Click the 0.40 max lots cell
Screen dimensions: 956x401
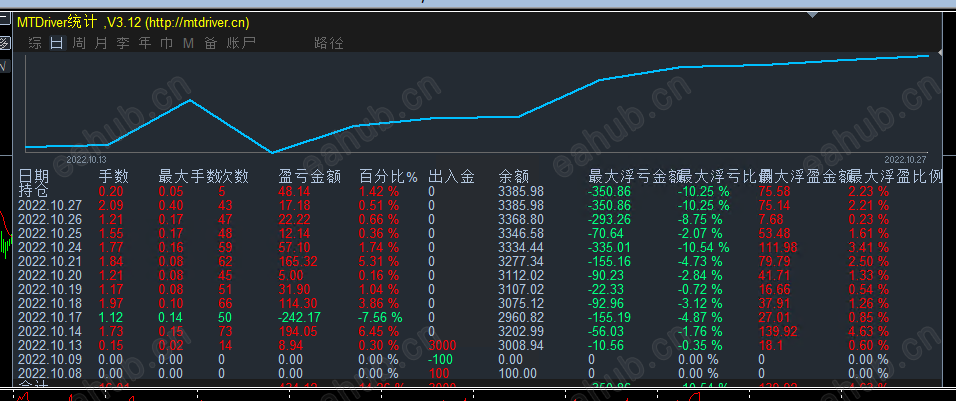(171, 205)
